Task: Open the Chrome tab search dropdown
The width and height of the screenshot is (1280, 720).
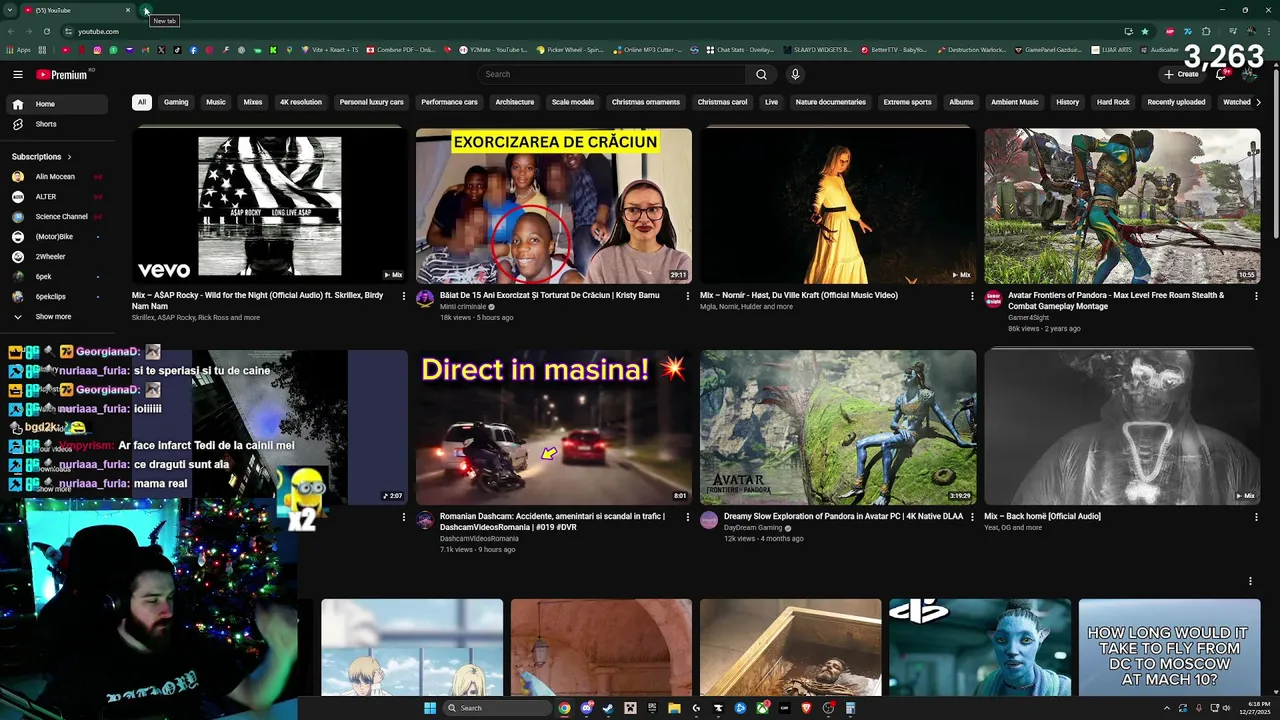Action: [x=9, y=10]
